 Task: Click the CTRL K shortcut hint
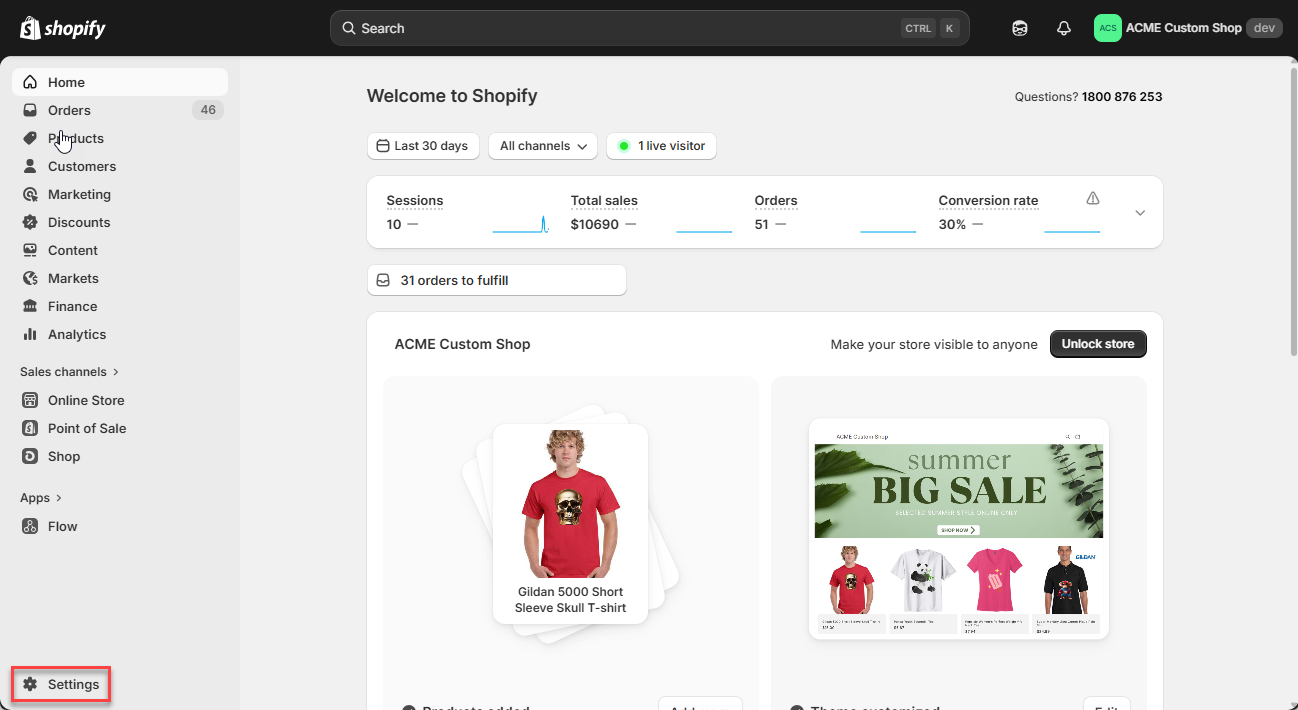[x=931, y=28]
